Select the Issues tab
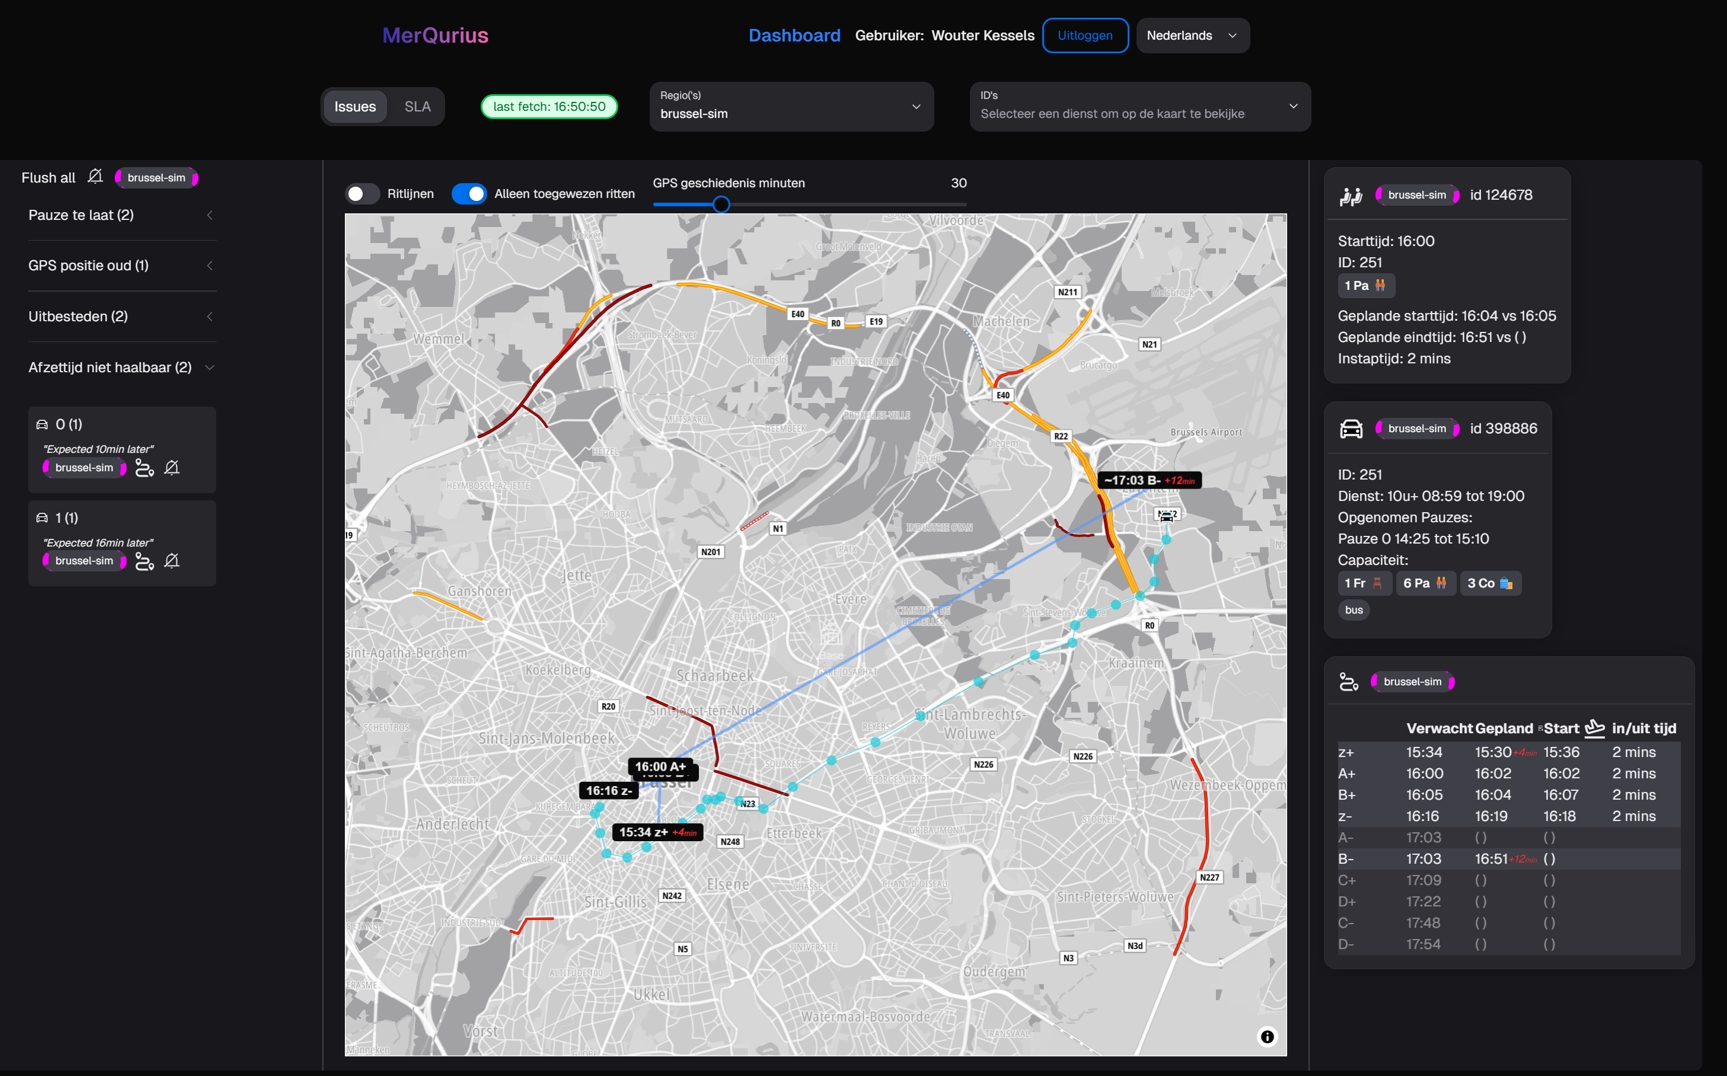The width and height of the screenshot is (1727, 1076). 355,107
